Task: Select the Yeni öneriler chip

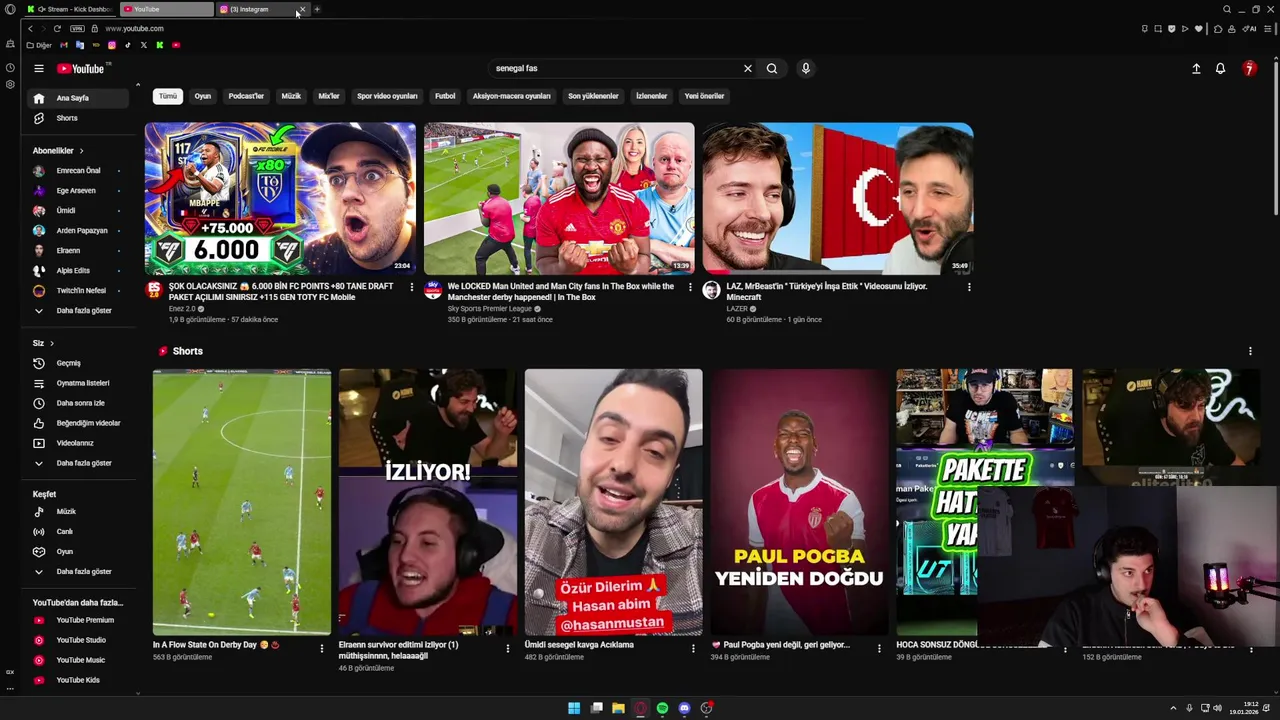Action: (704, 96)
